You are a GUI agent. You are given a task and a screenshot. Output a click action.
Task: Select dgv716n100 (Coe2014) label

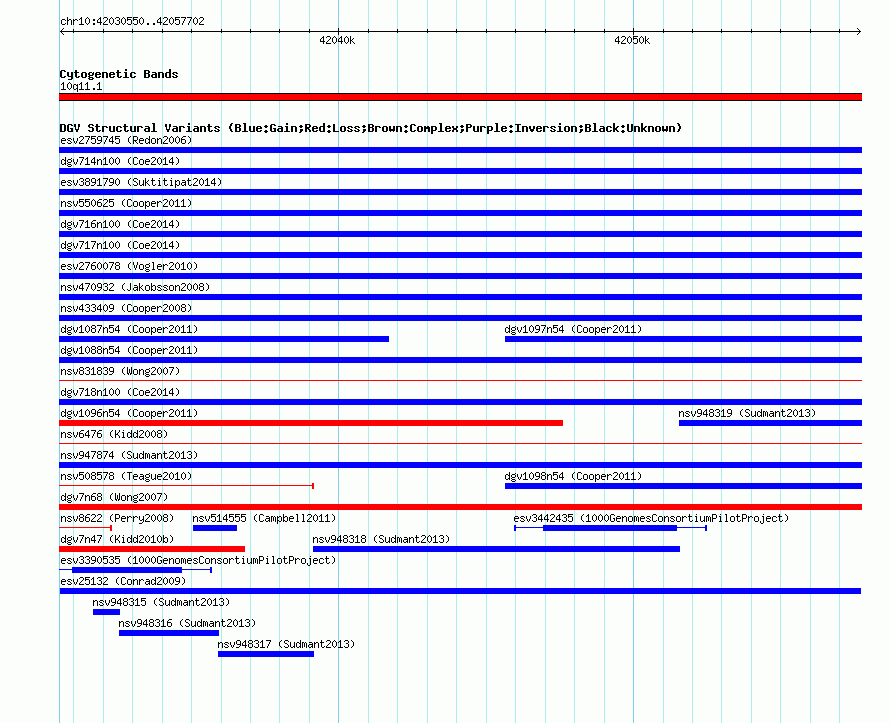pyautogui.click(x=120, y=224)
